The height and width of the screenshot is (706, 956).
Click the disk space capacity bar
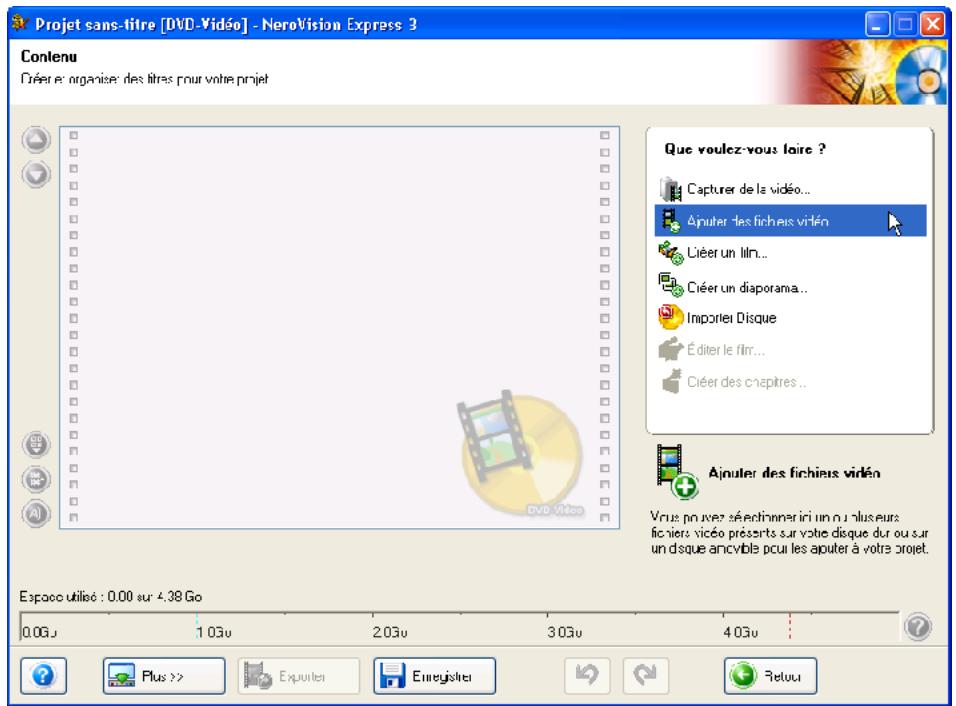(x=459, y=626)
